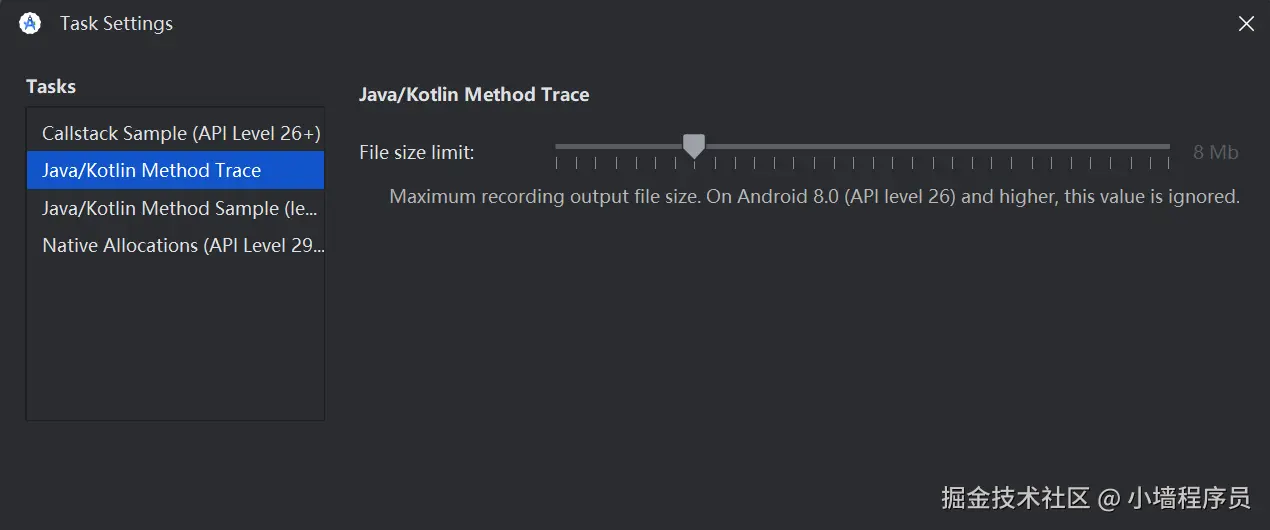Click the Java/Kotlin Method Trace settings heading
Image resolution: width=1270 pixels, height=530 pixels.
tap(474, 94)
